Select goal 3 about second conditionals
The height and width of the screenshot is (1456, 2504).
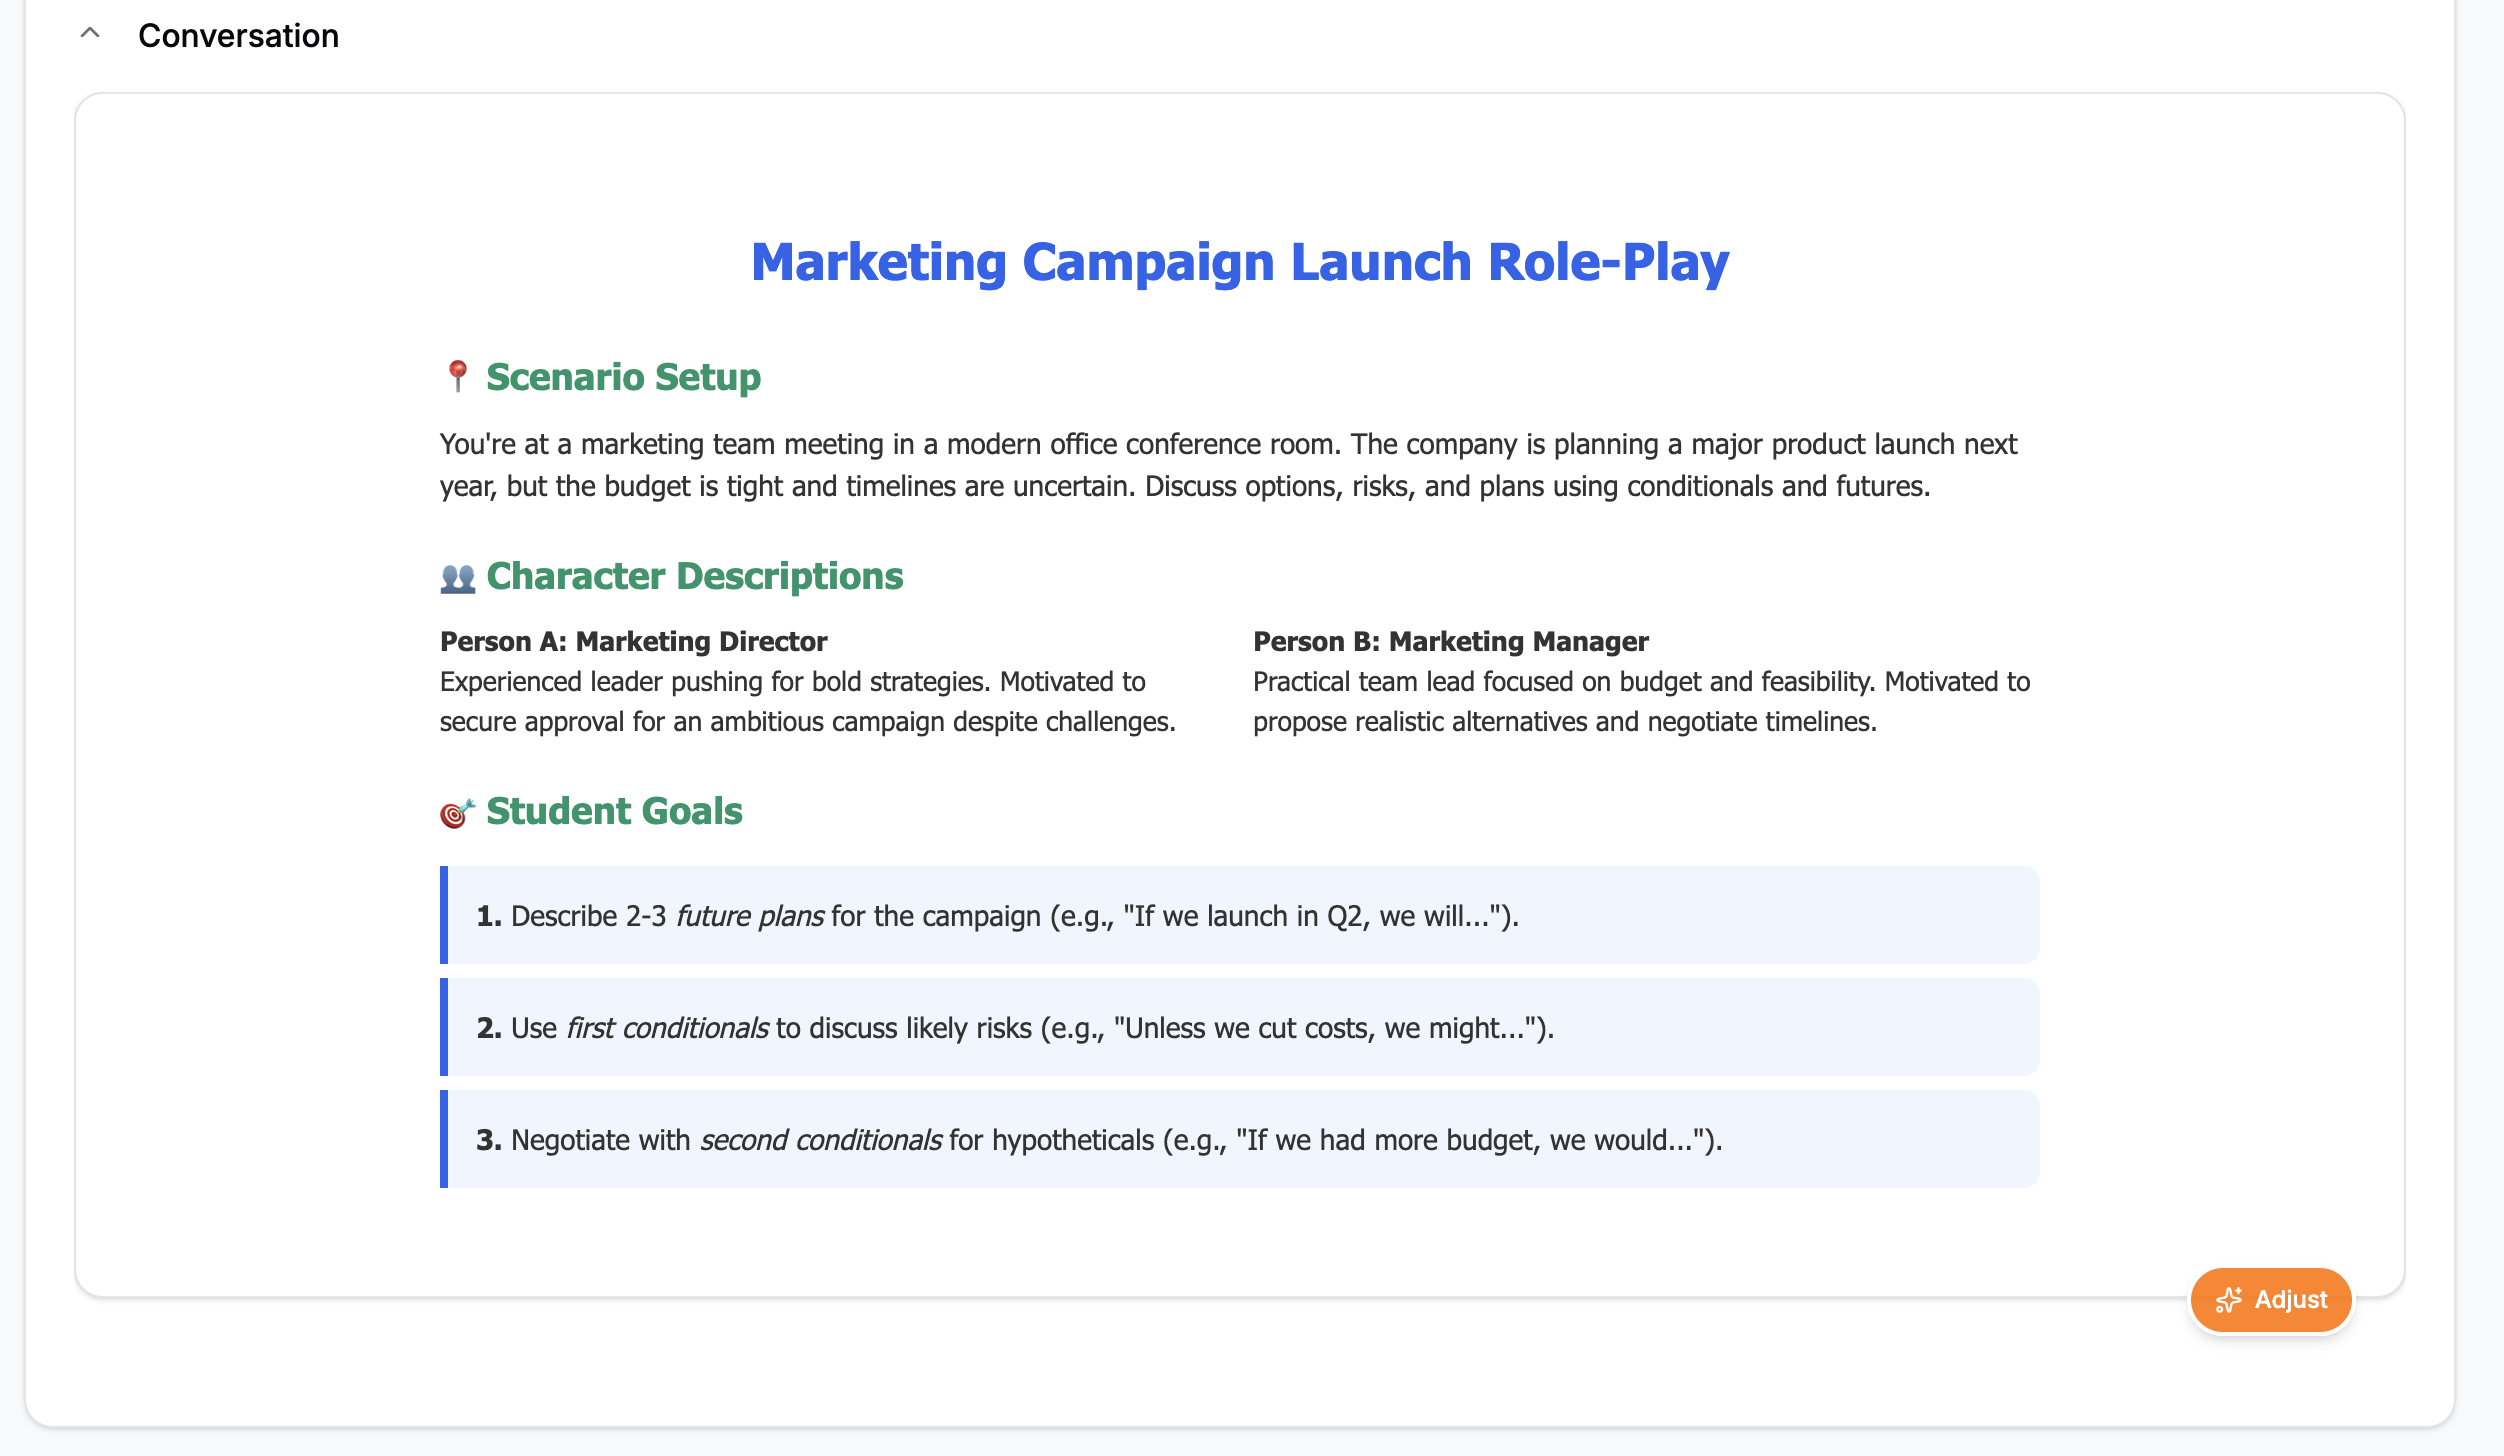pos(1239,1139)
